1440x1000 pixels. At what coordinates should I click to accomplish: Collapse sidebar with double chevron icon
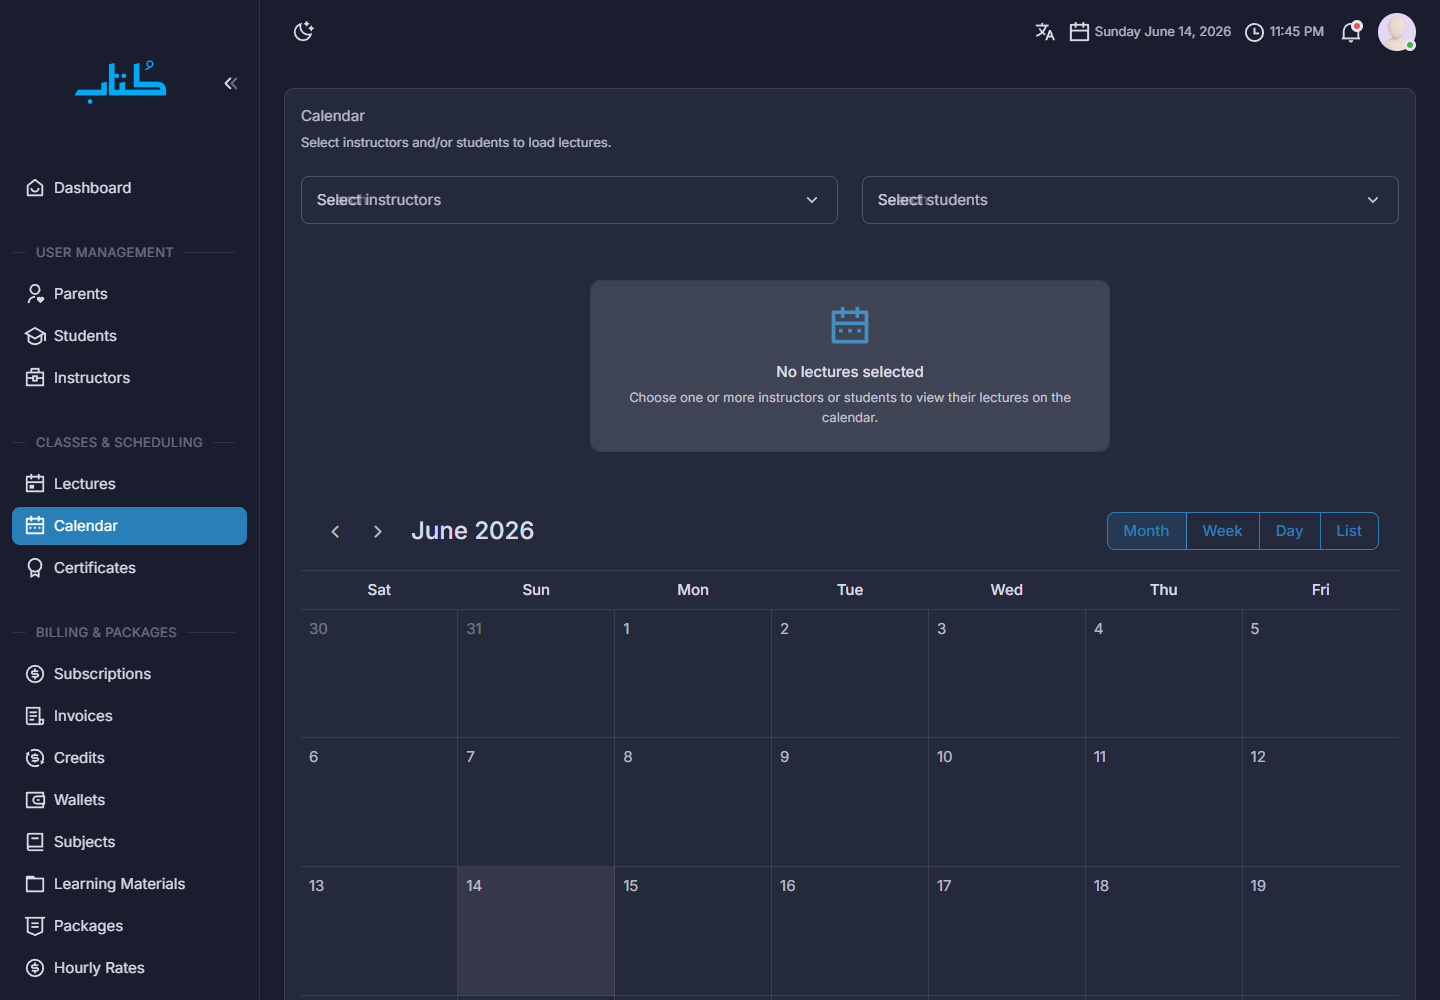[x=231, y=83]
